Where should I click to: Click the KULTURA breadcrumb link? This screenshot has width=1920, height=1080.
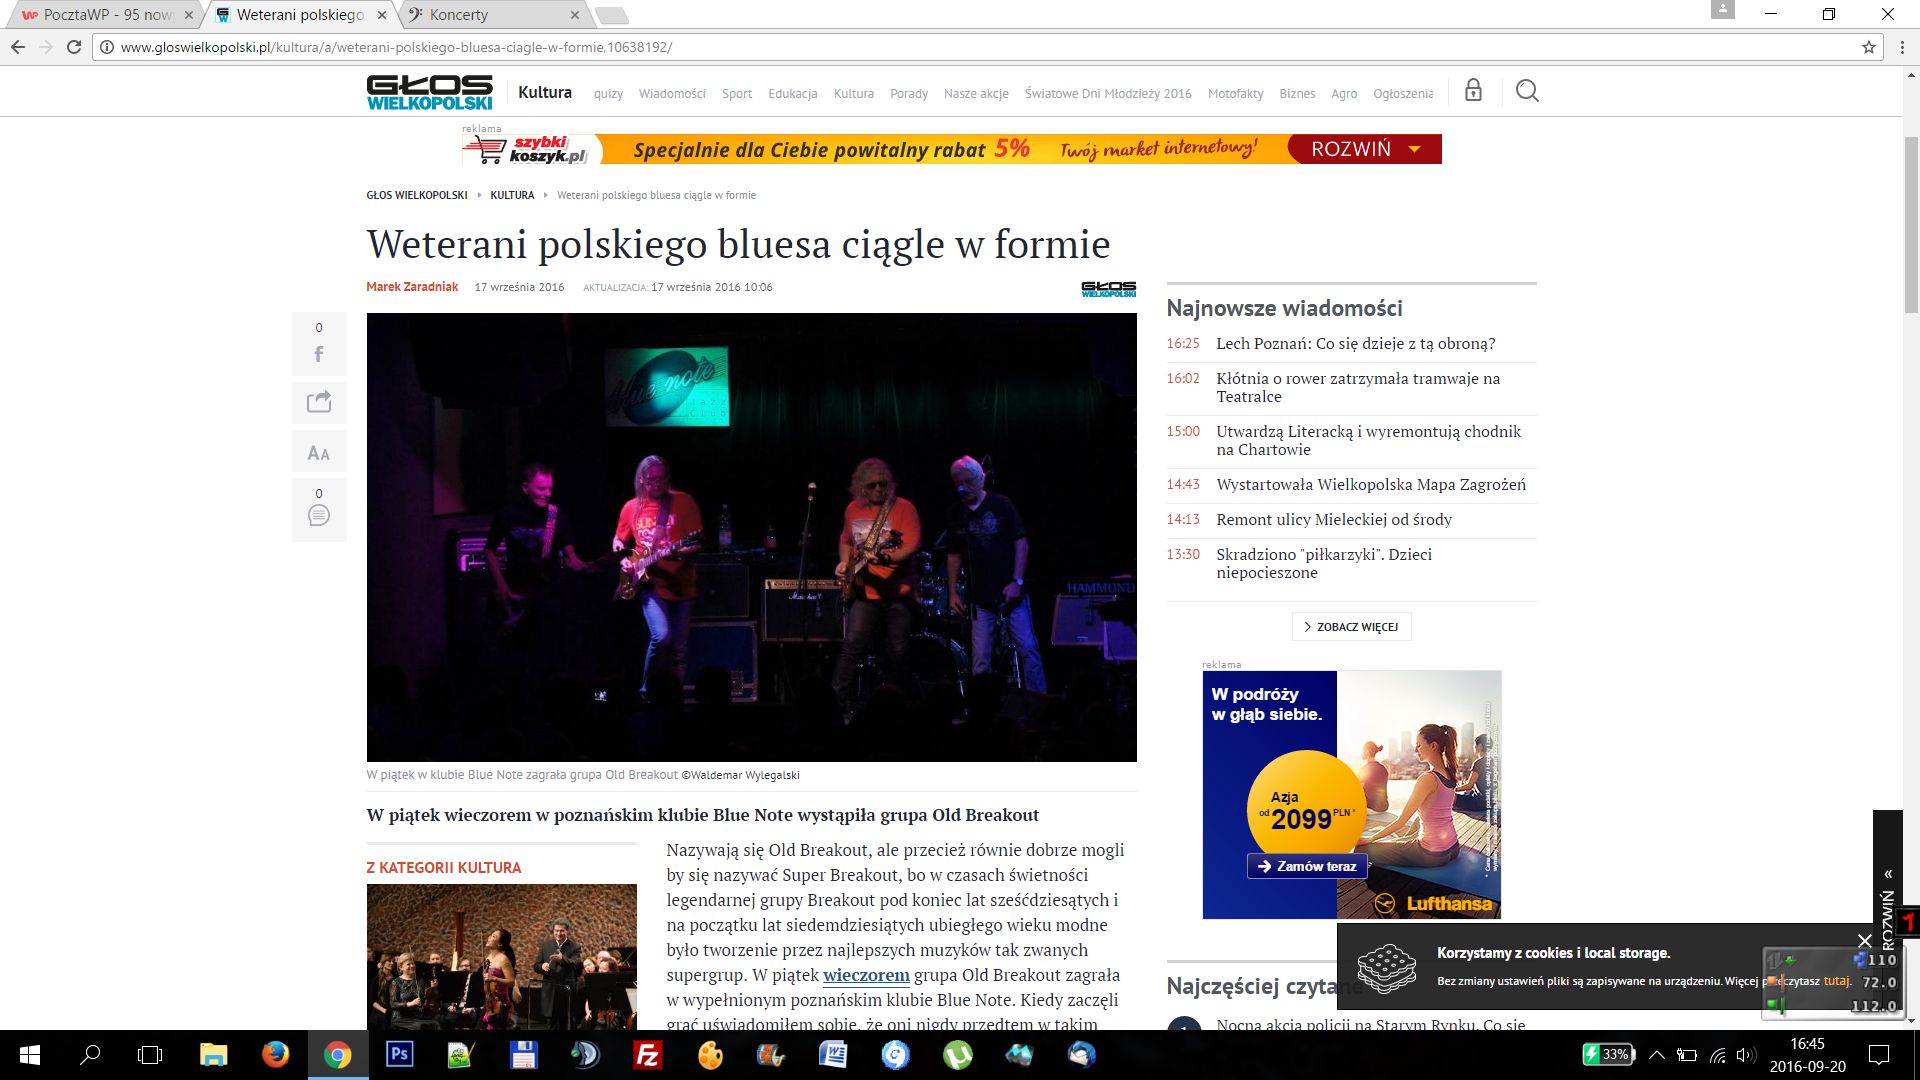512,195
